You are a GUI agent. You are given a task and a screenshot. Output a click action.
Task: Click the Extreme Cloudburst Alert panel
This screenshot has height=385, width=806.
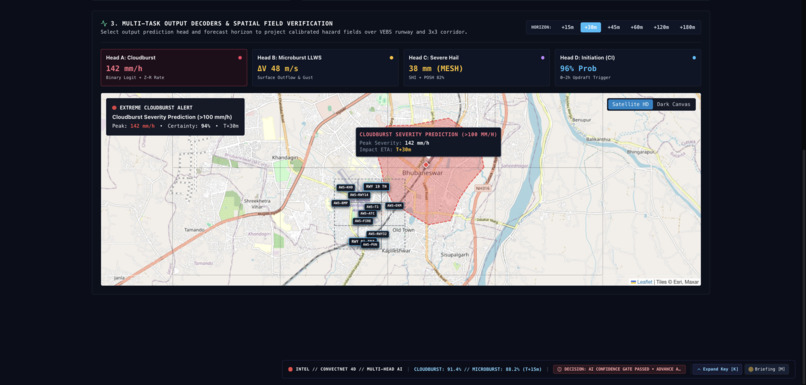[175, 117]
